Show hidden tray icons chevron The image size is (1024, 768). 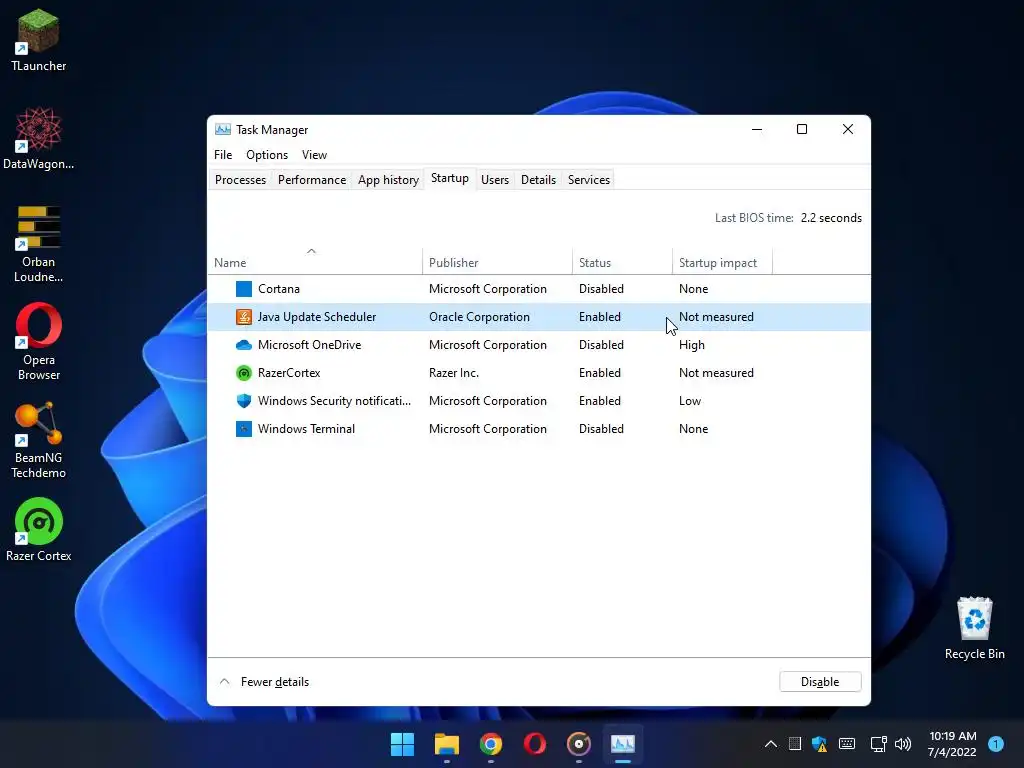coord(771,744)
